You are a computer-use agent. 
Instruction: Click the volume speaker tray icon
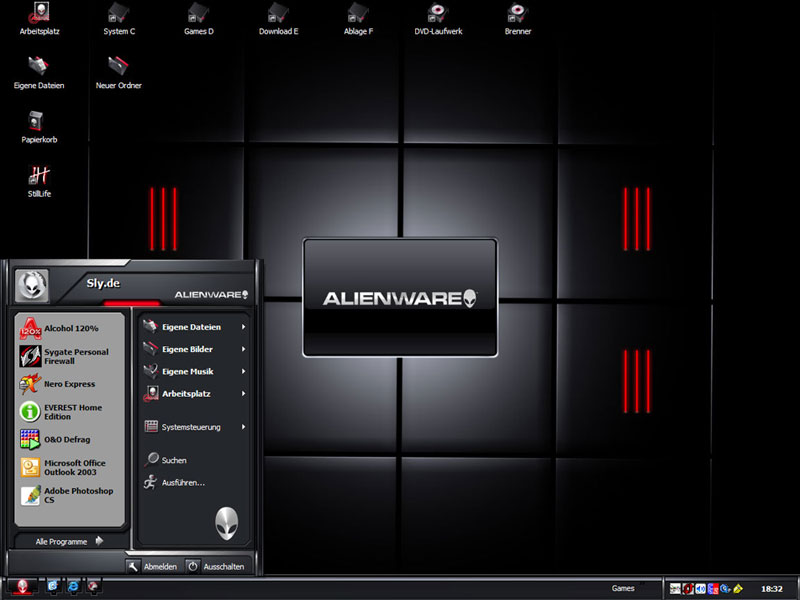pos(701,589)
